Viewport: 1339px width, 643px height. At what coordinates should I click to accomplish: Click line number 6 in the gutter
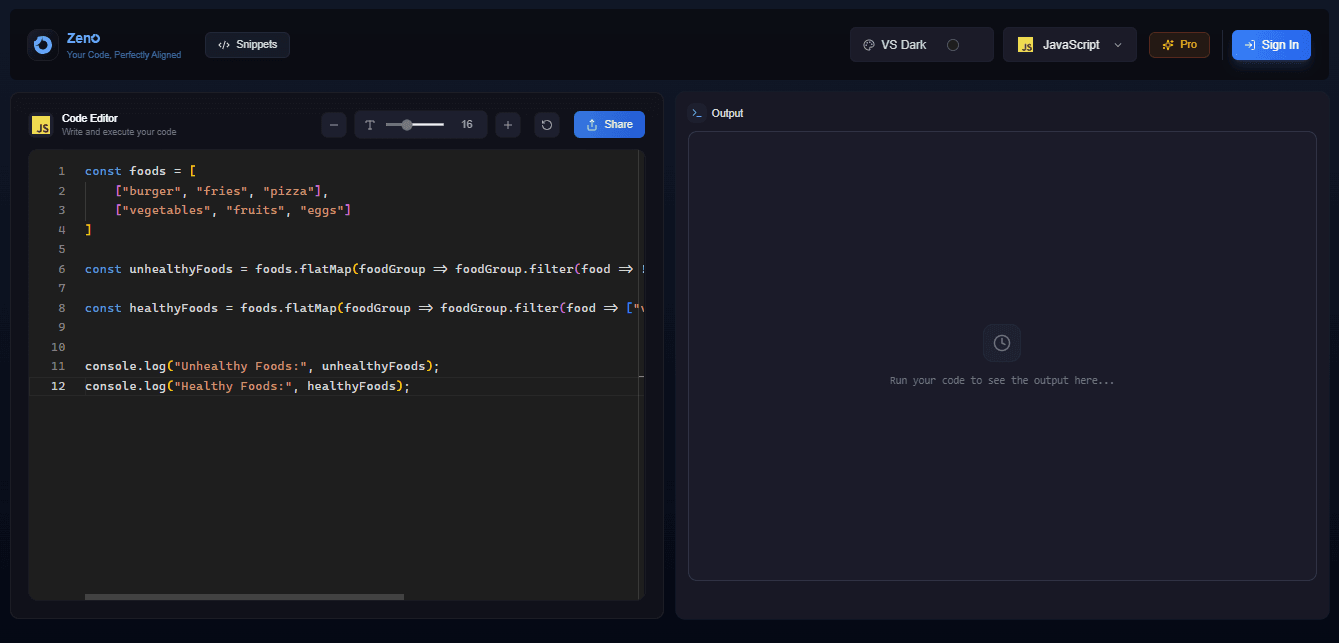[x=61, y=269]
